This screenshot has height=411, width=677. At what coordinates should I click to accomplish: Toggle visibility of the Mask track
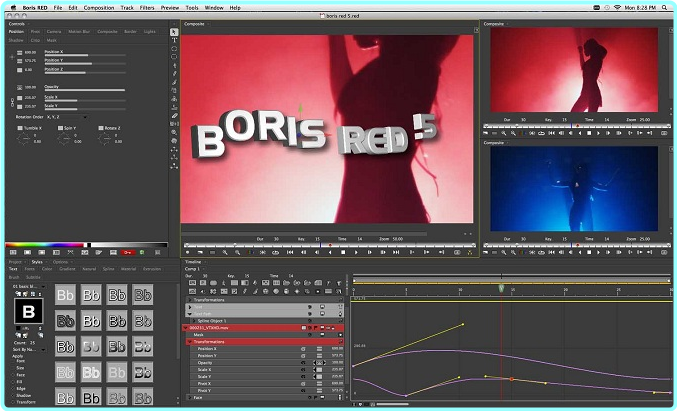coord(310,335)
